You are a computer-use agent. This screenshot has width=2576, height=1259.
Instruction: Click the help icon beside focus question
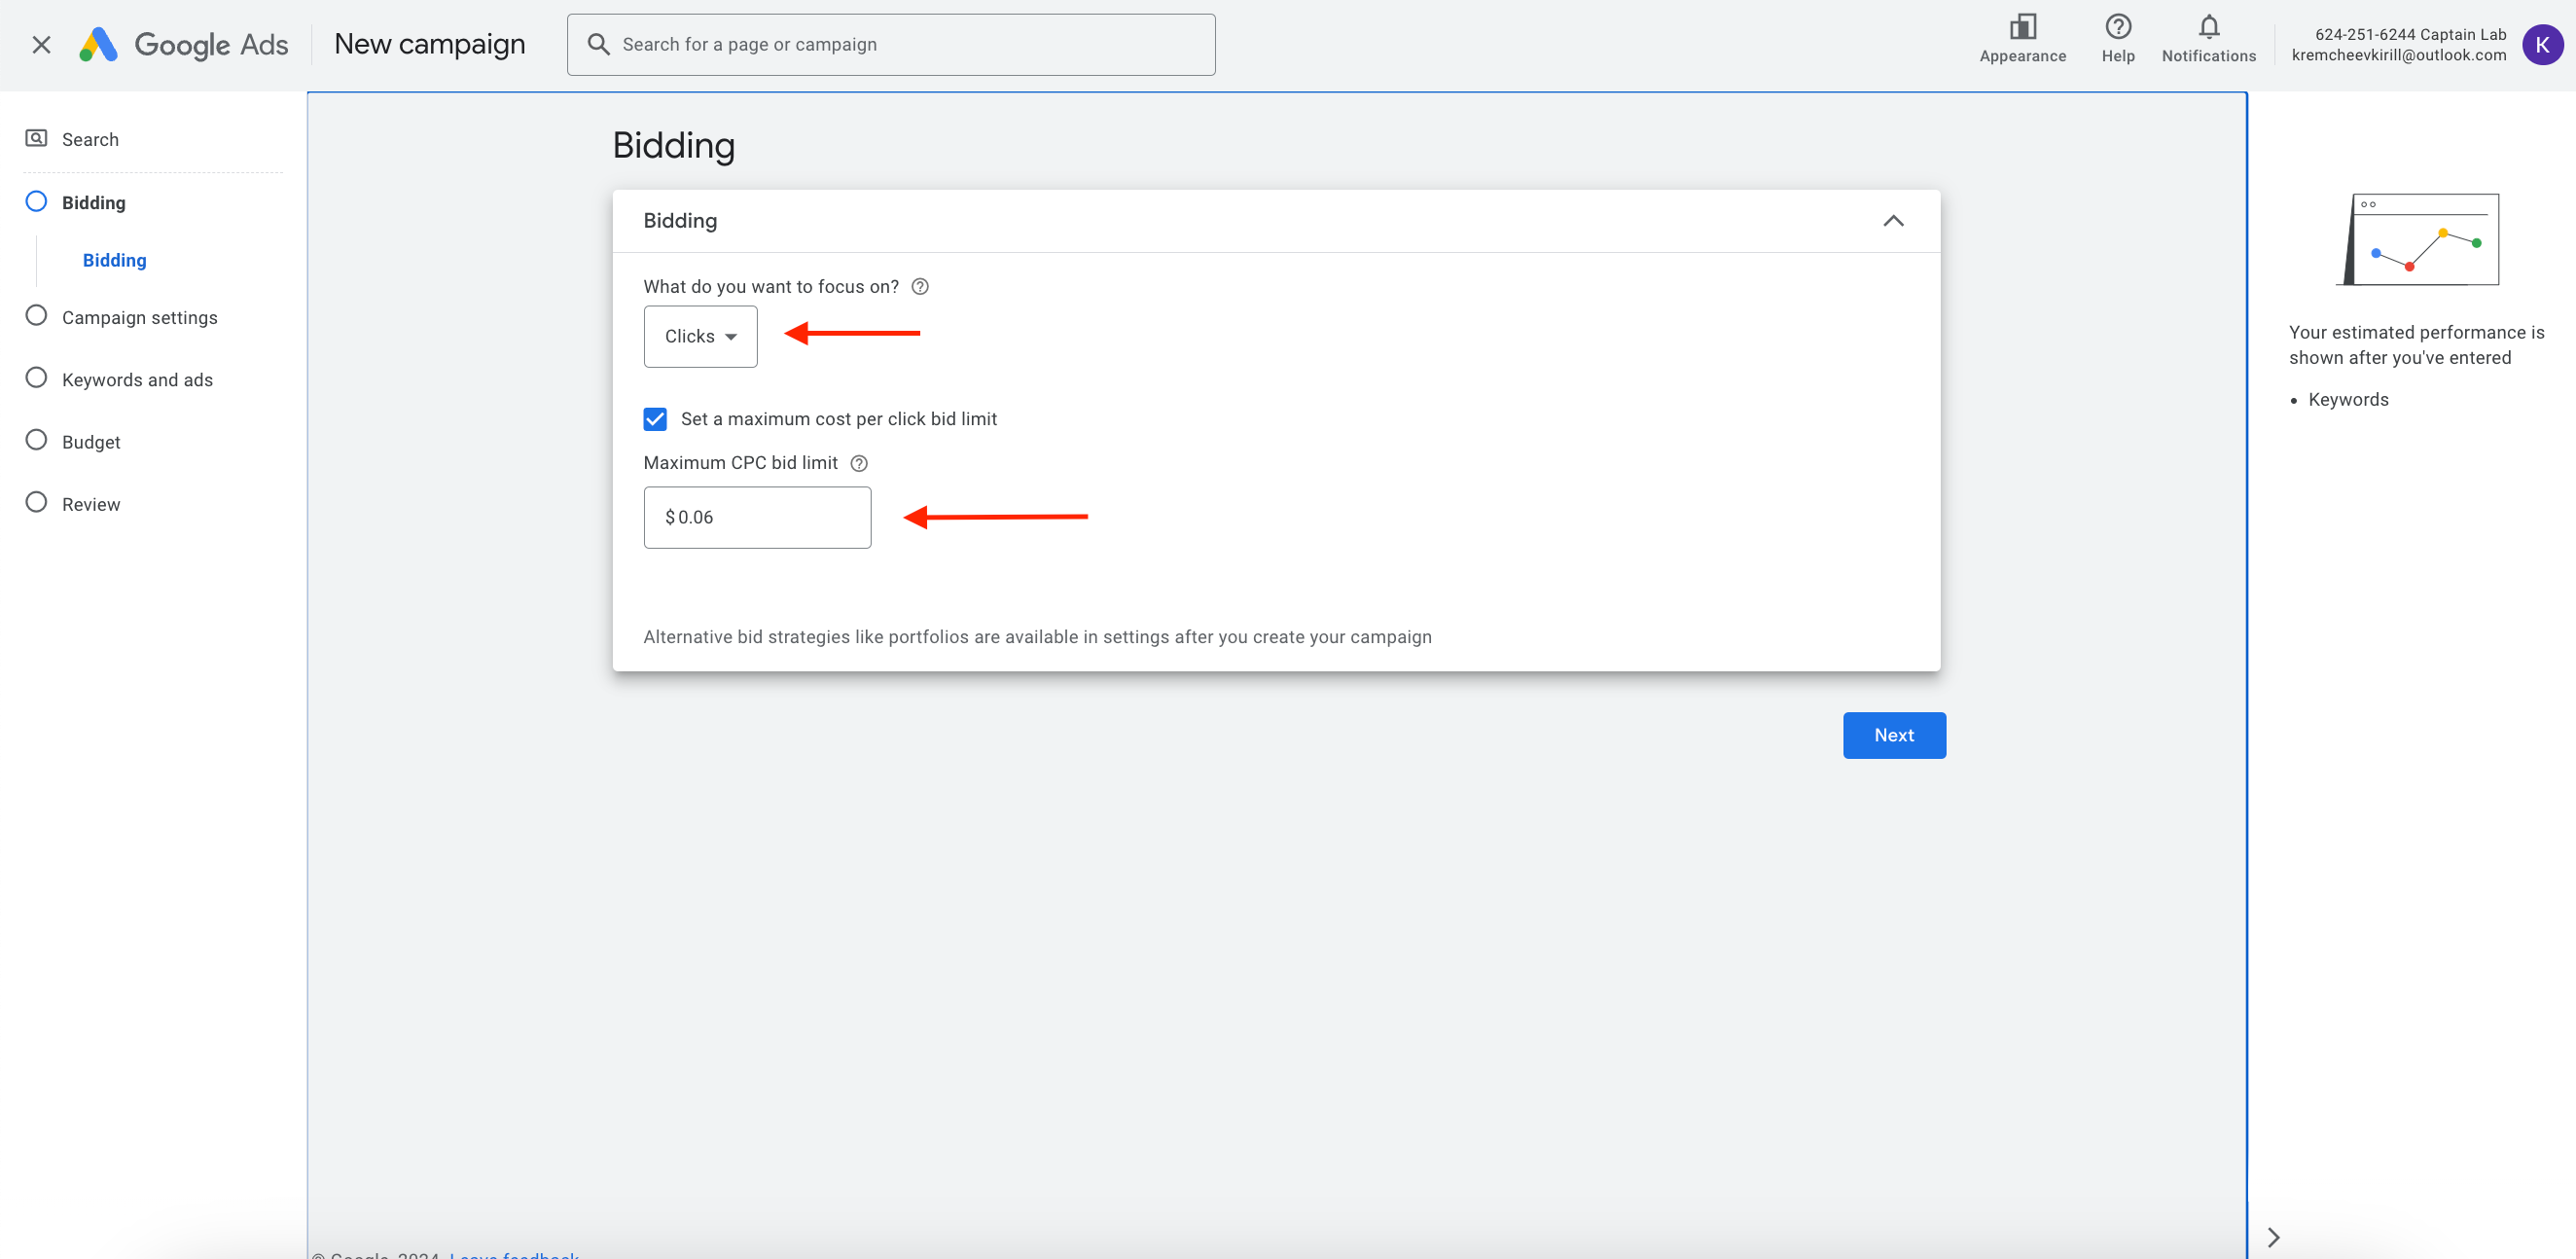pos(920,287)
